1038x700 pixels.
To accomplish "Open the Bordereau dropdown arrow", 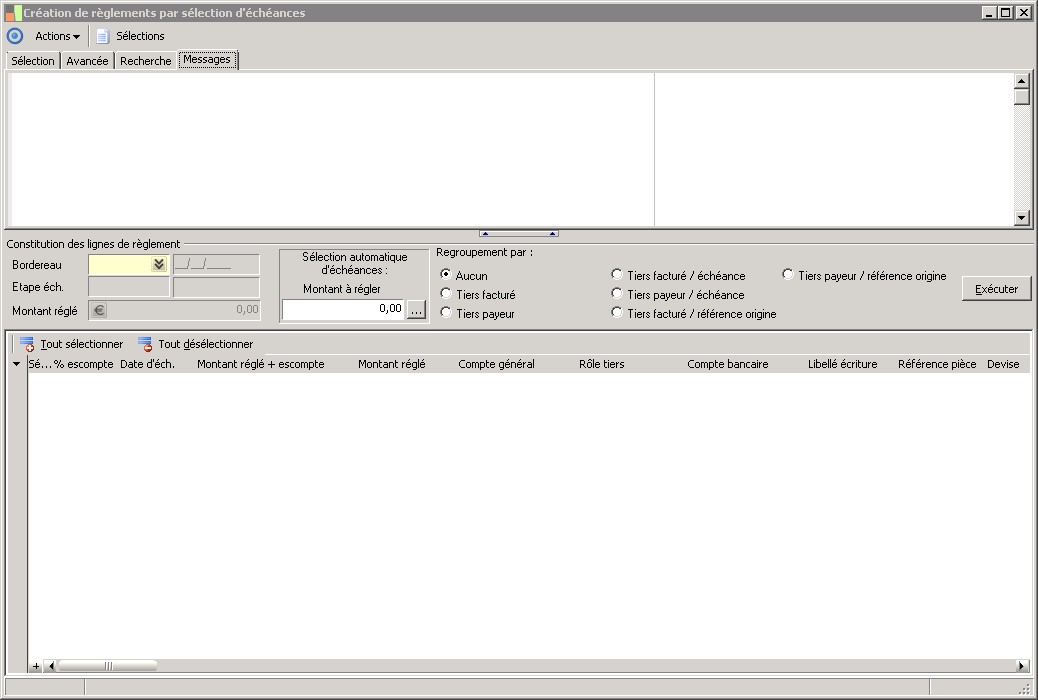I will 159,264.
